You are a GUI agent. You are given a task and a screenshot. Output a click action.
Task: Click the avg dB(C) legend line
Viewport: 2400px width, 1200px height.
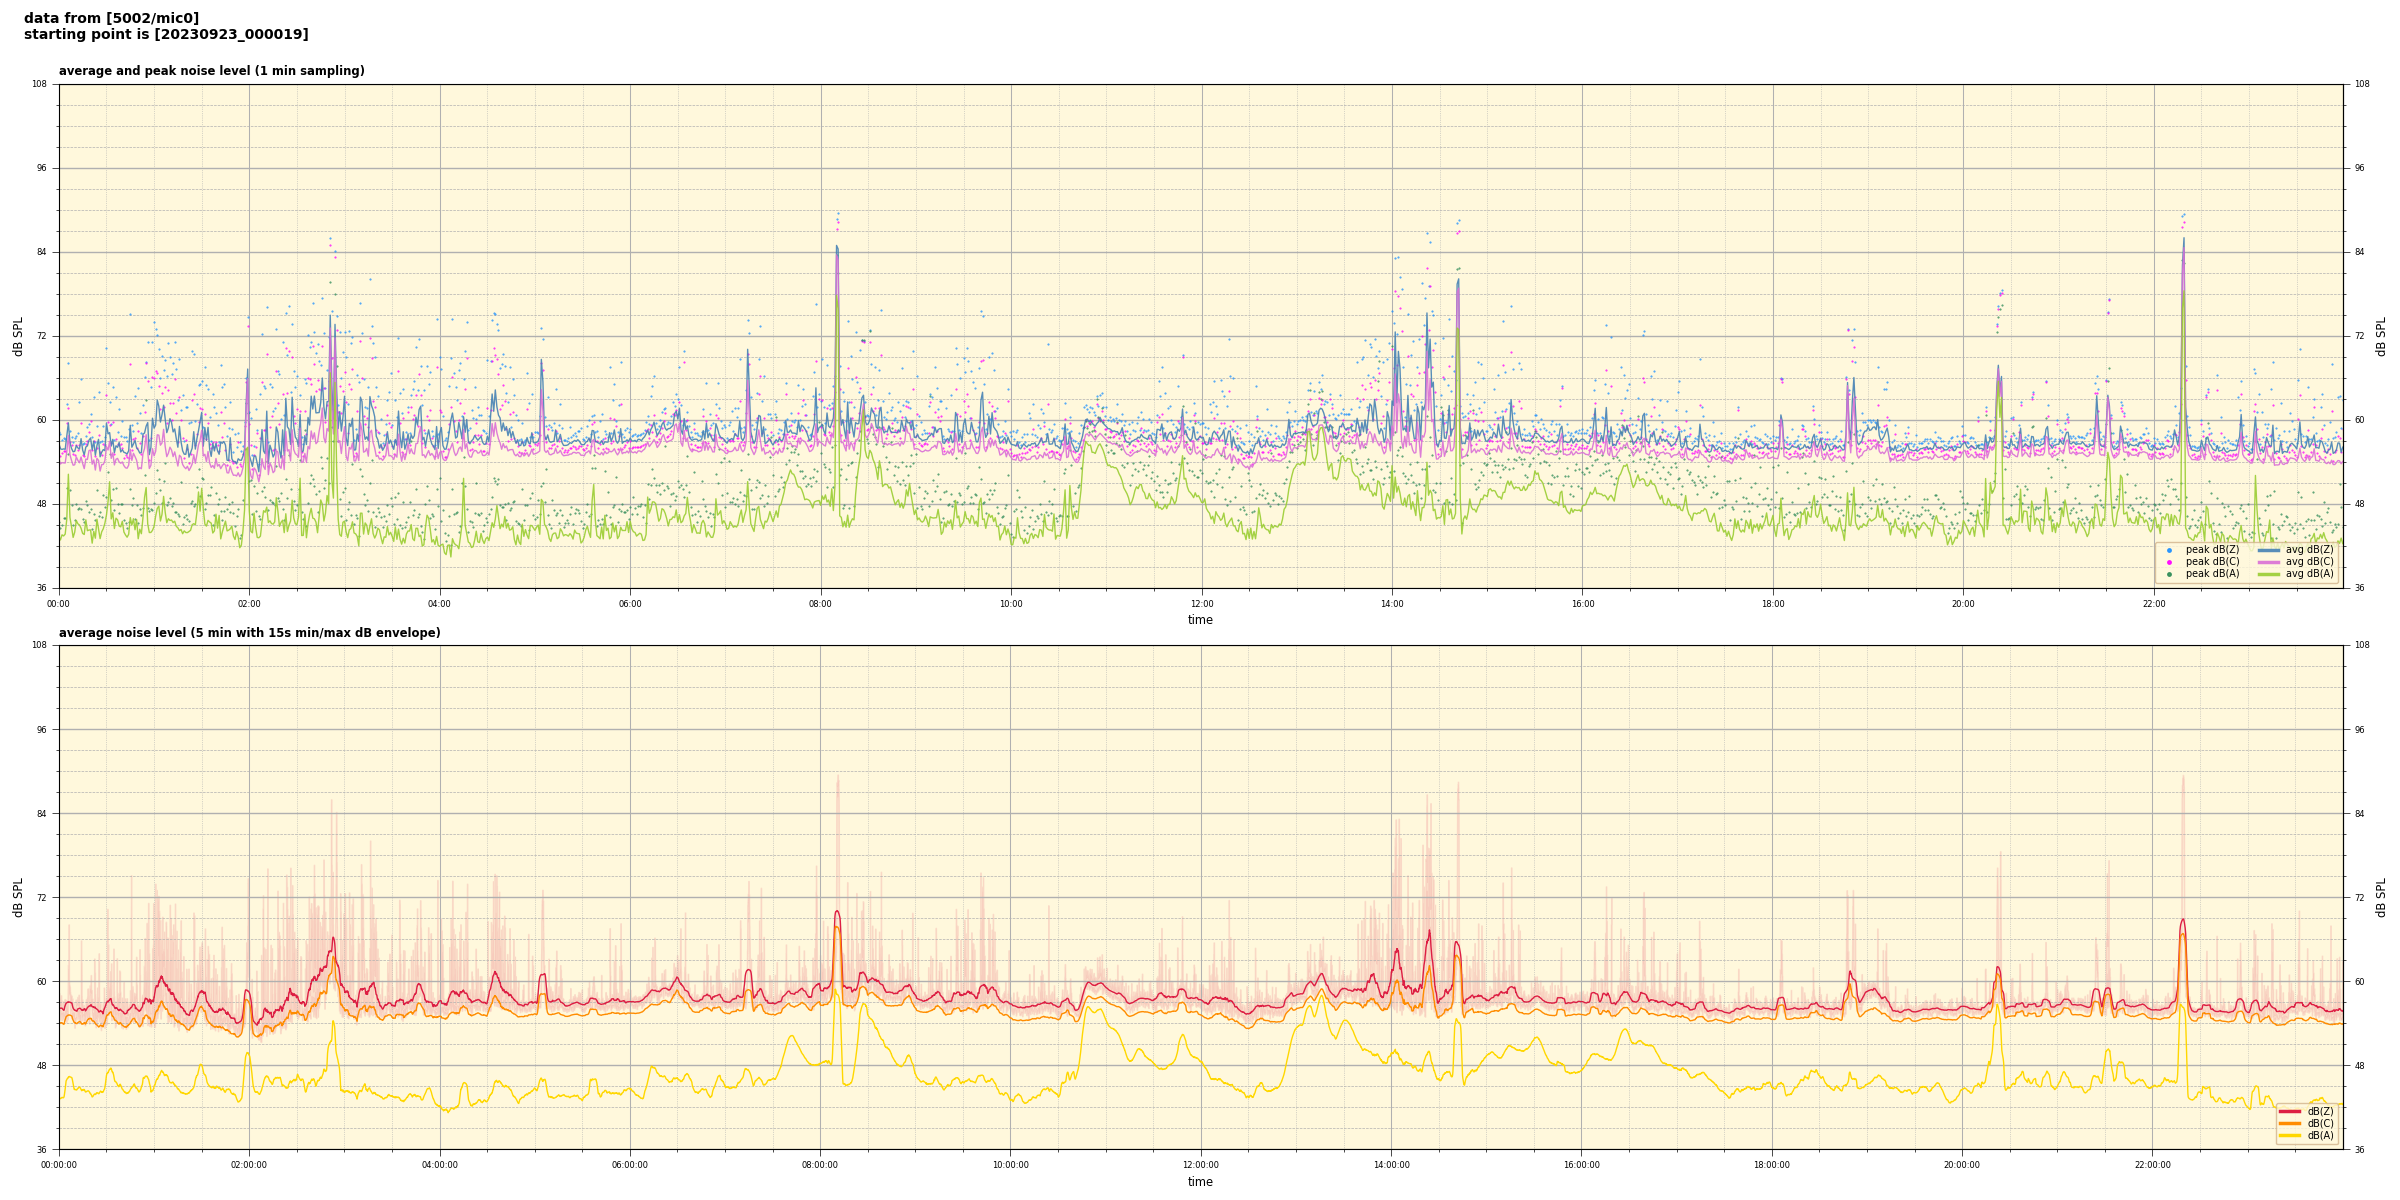click(x=2269, y=562)
